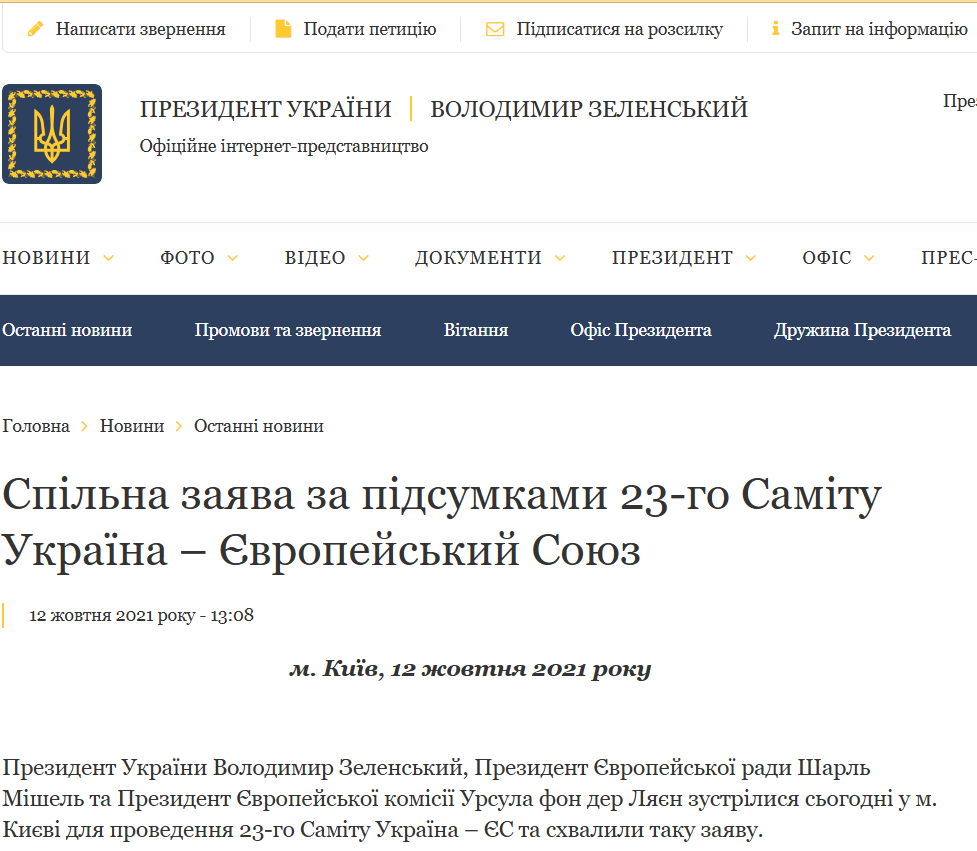
Task: Open the Дружина Президента section
Action: [862, 328]
